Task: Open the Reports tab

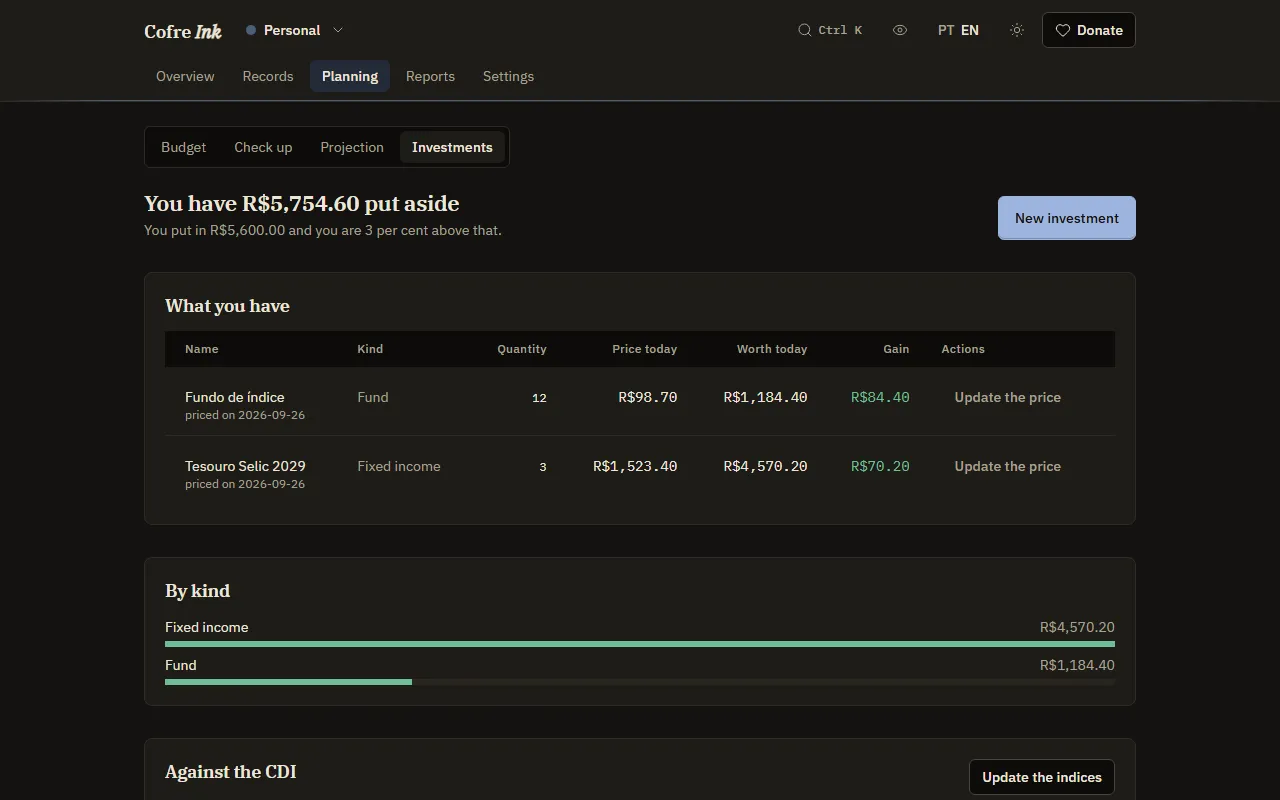Action: click(x=430, y=76)
